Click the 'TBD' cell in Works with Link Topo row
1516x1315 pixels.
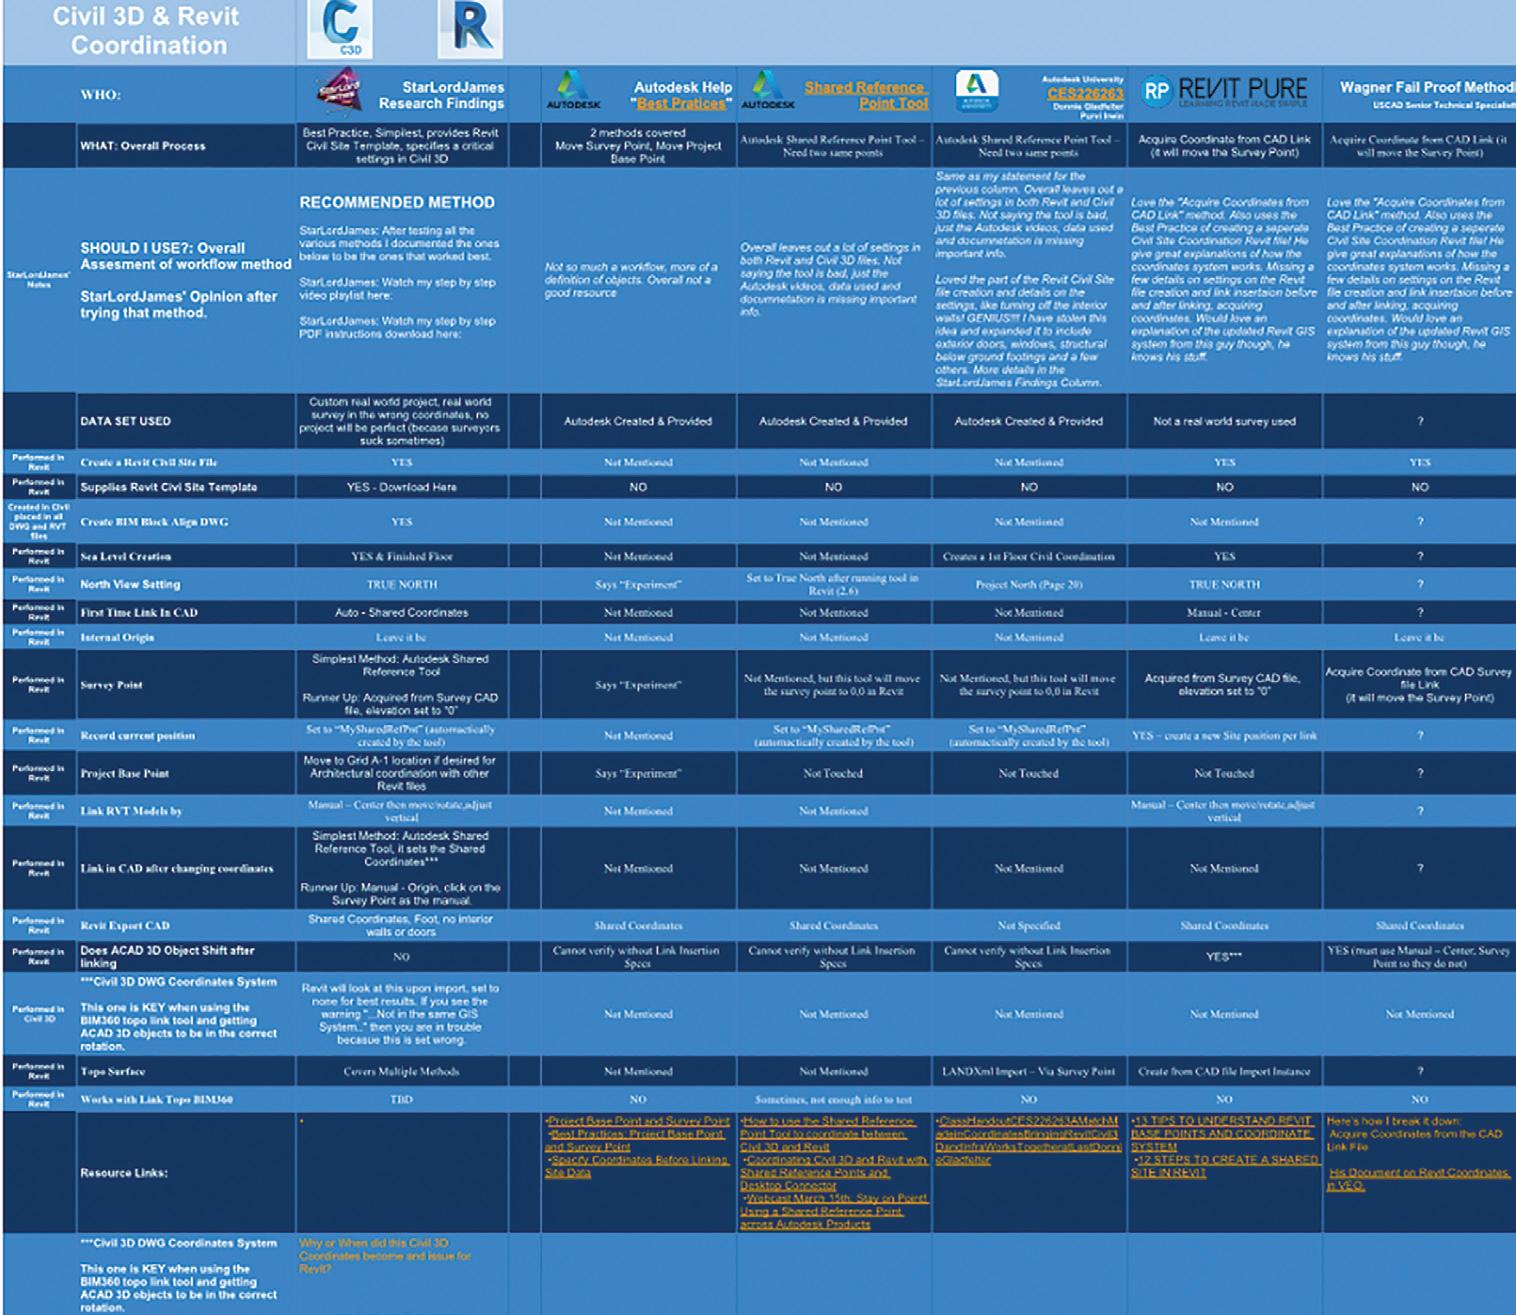[402, 1100]
